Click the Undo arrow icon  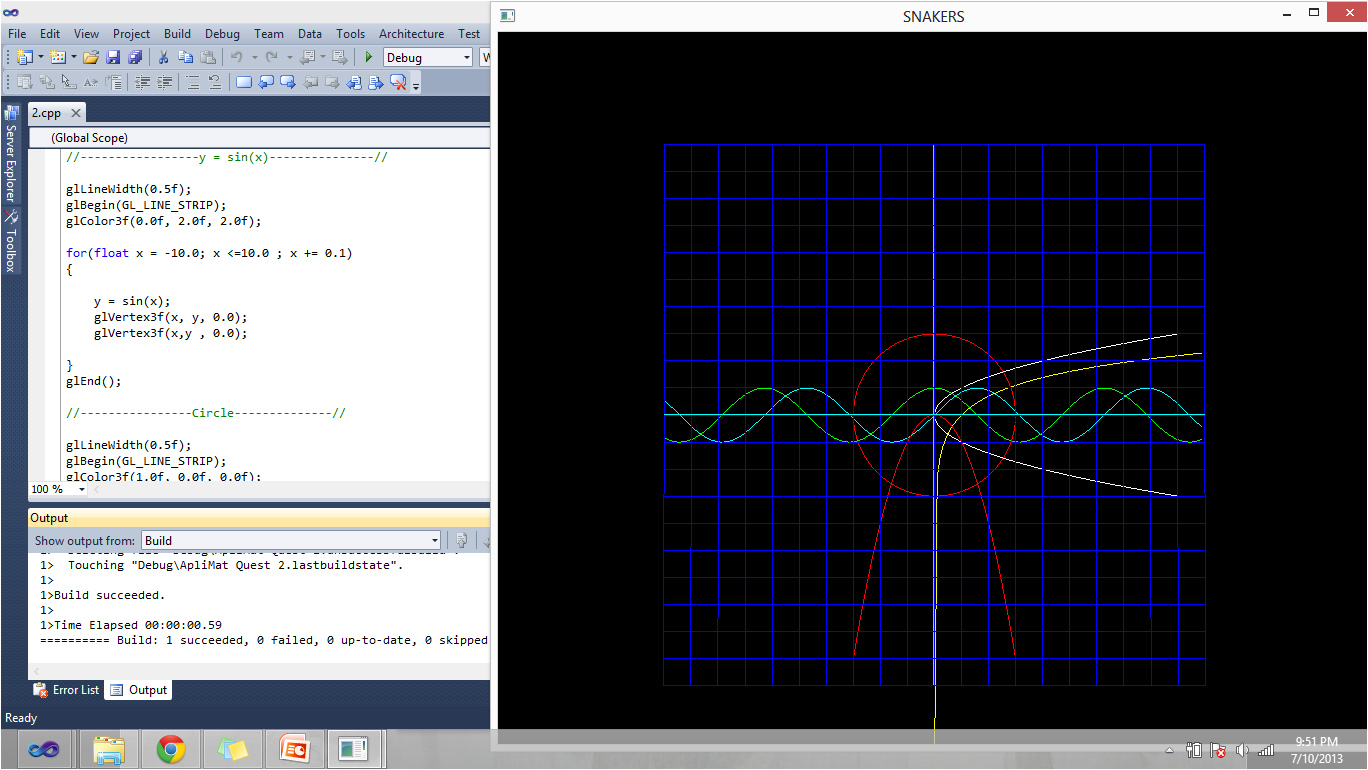[x=236, y=57]
